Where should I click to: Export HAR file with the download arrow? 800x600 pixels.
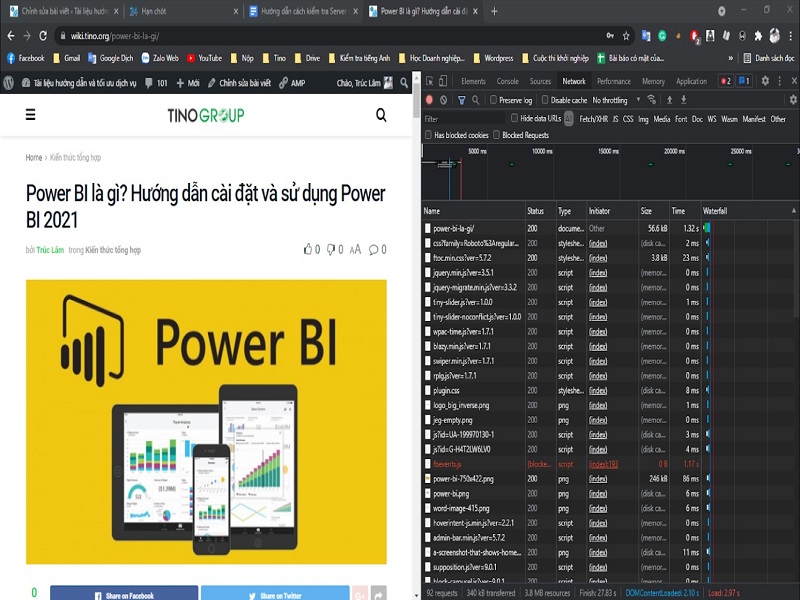click(x=684, y=100)
